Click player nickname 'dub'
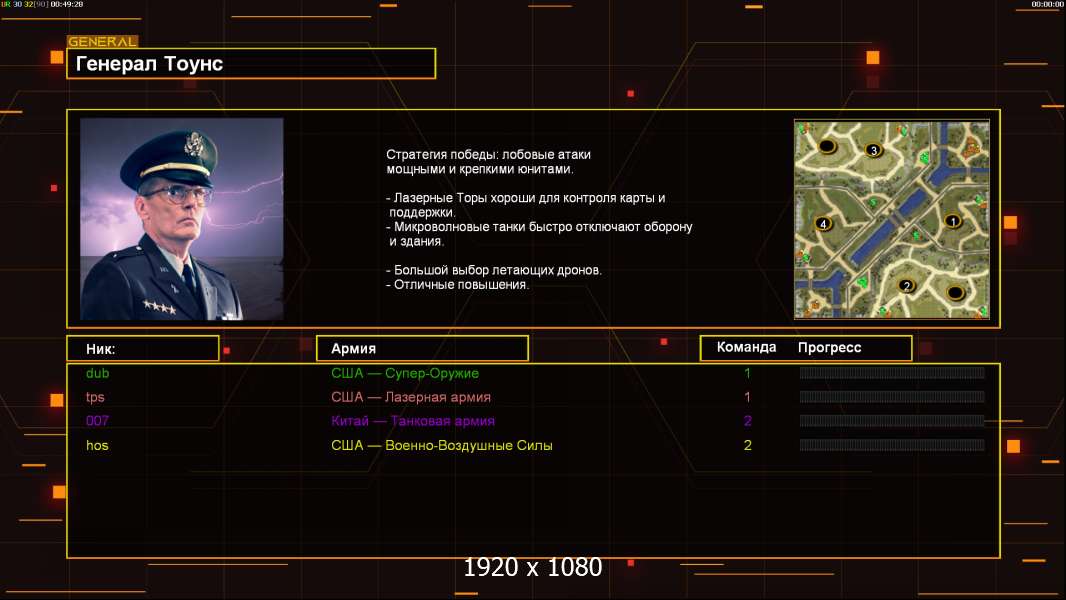This screenshot has height=600, width=1066. (x=97, y=373)
